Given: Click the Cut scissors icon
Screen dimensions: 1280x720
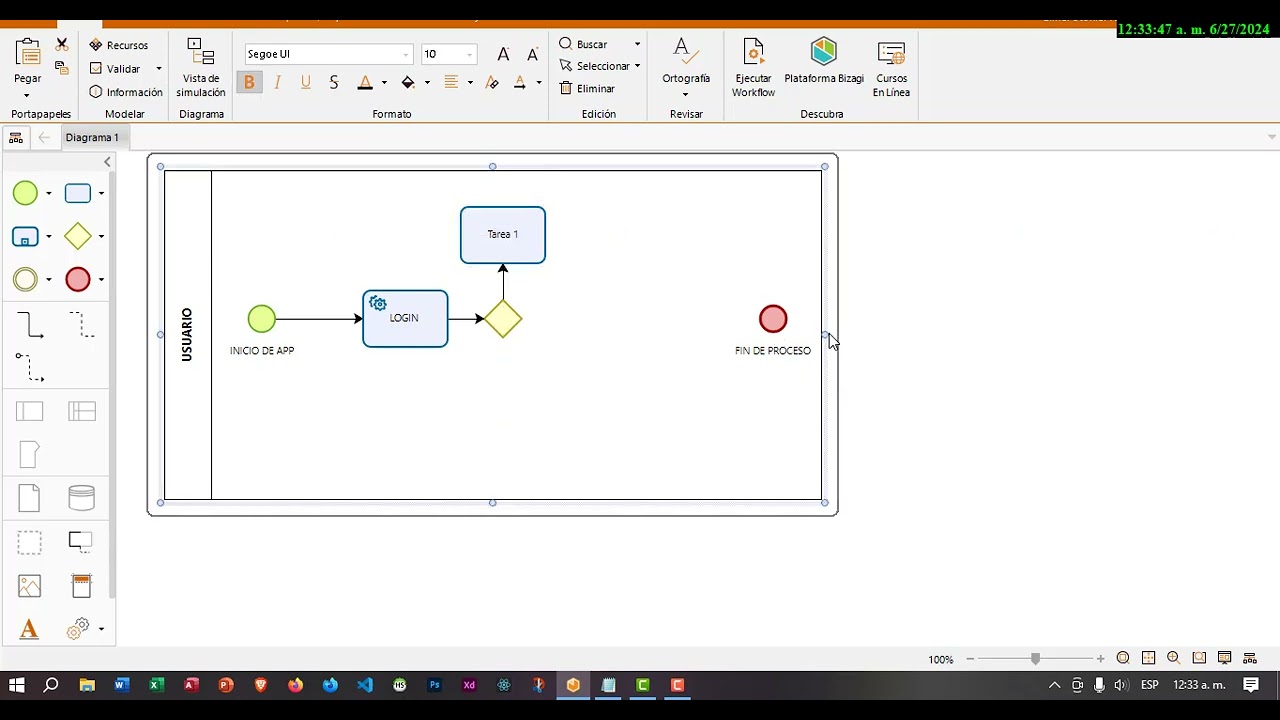Looking at the screenshot, I should 62,45.
